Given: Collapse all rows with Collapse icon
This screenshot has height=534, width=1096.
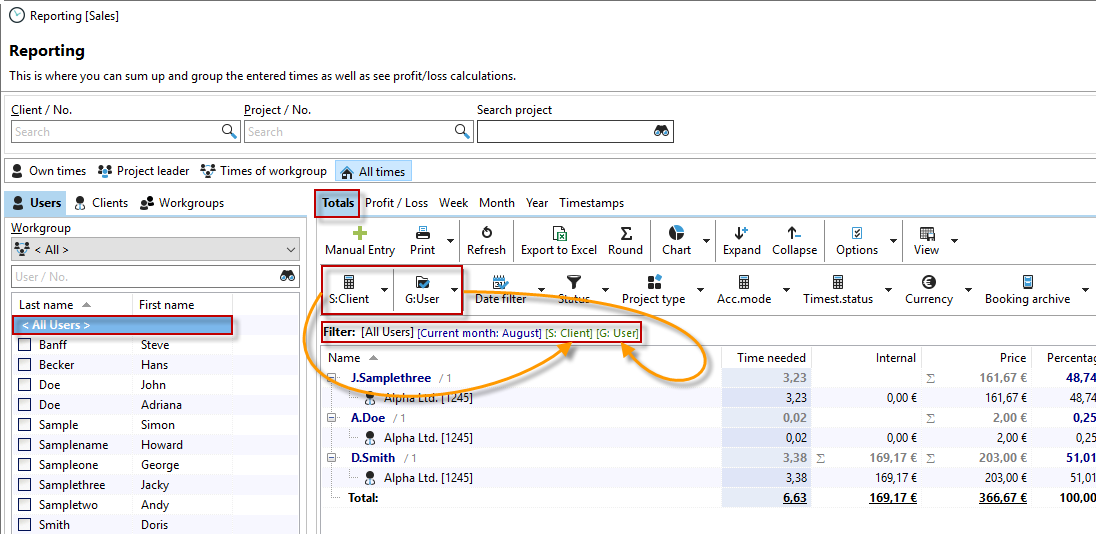Looking at the screenshot, I should pyautogui.click(x=794, y=233).
